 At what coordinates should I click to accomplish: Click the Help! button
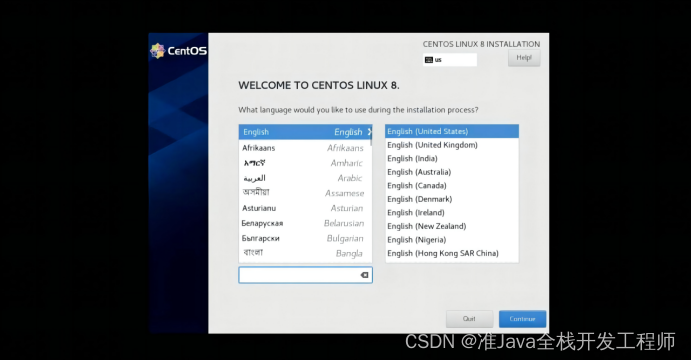tap(524, 58)
